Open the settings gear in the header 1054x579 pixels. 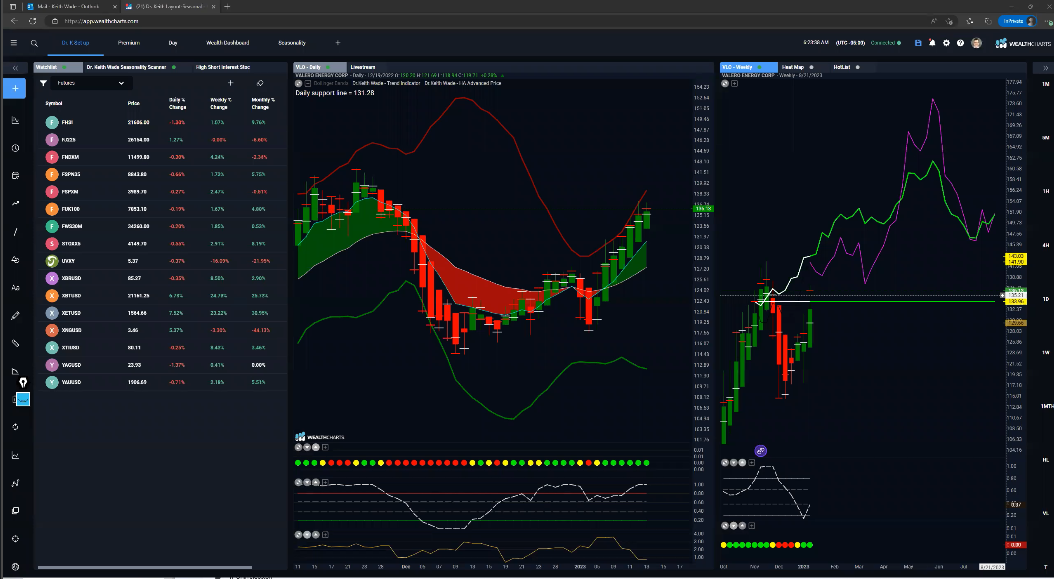(946, 43)
